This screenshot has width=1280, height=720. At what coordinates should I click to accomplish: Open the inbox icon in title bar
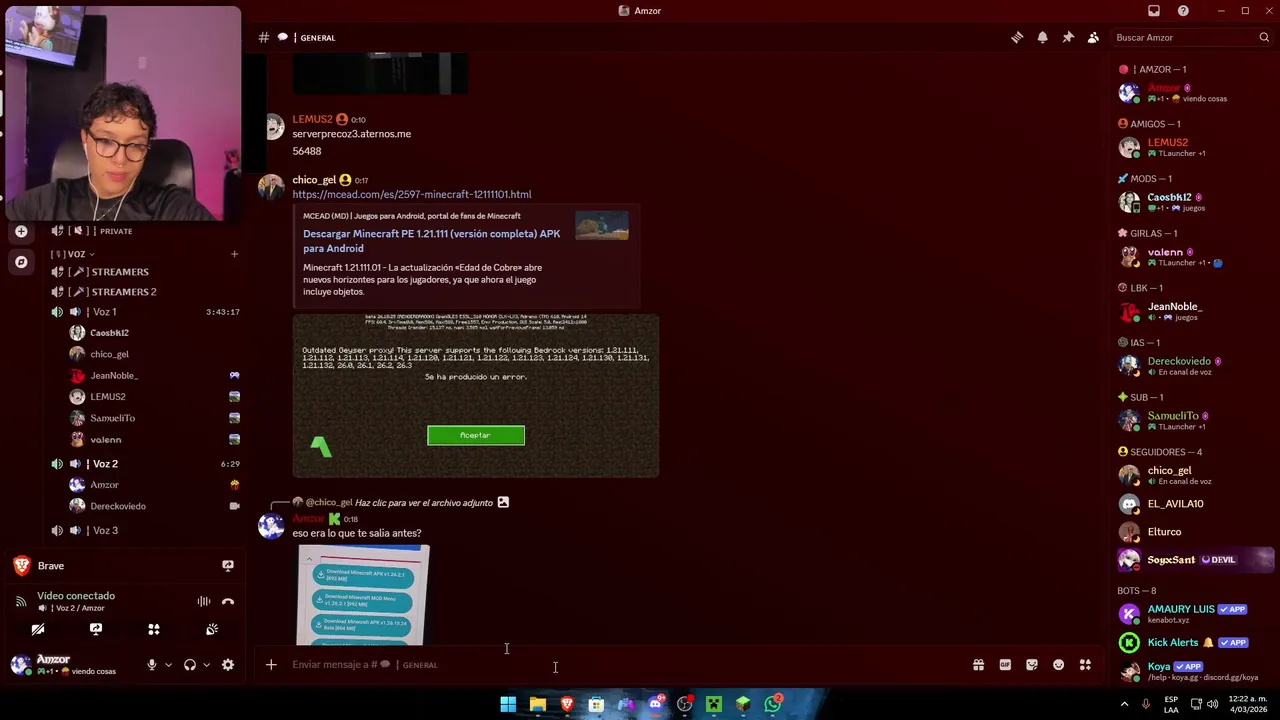[x=1154, y=11]
